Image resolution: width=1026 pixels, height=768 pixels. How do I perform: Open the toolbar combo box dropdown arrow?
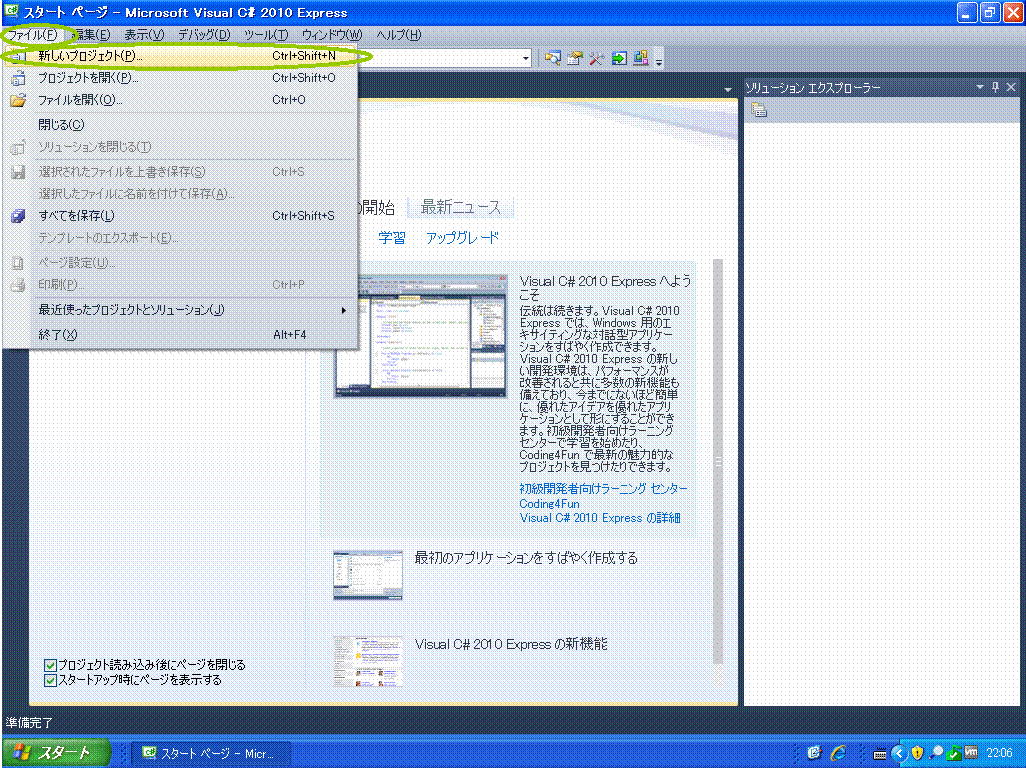click(x=525, y=59)
